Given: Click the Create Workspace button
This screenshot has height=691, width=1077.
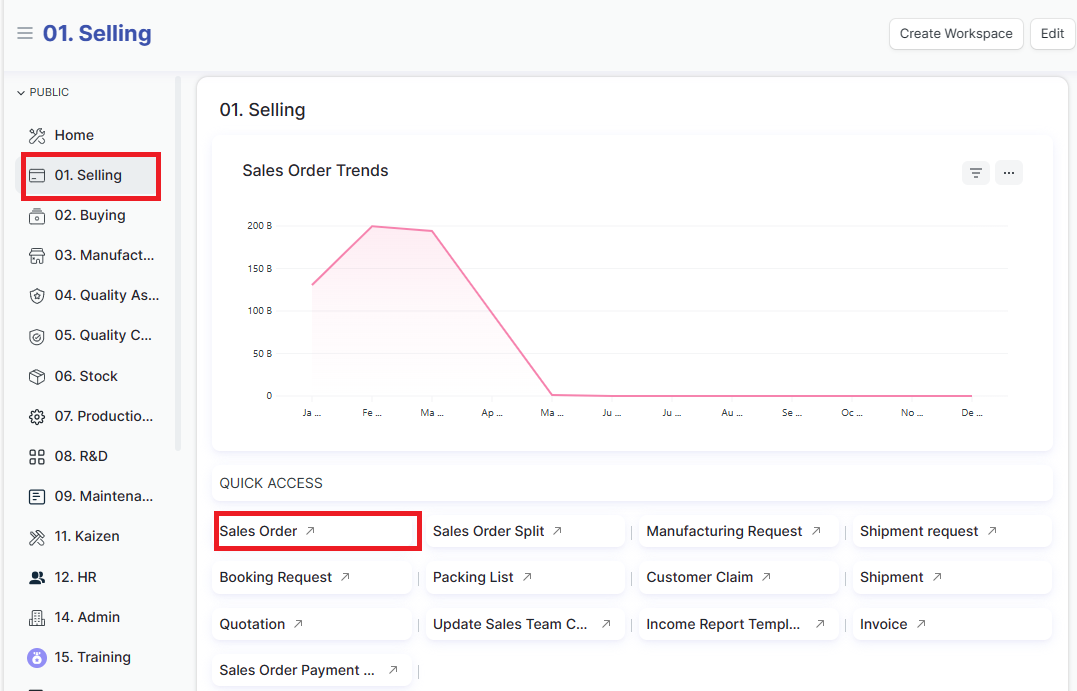Looking at the screenshot, I should tap(955, 33).
